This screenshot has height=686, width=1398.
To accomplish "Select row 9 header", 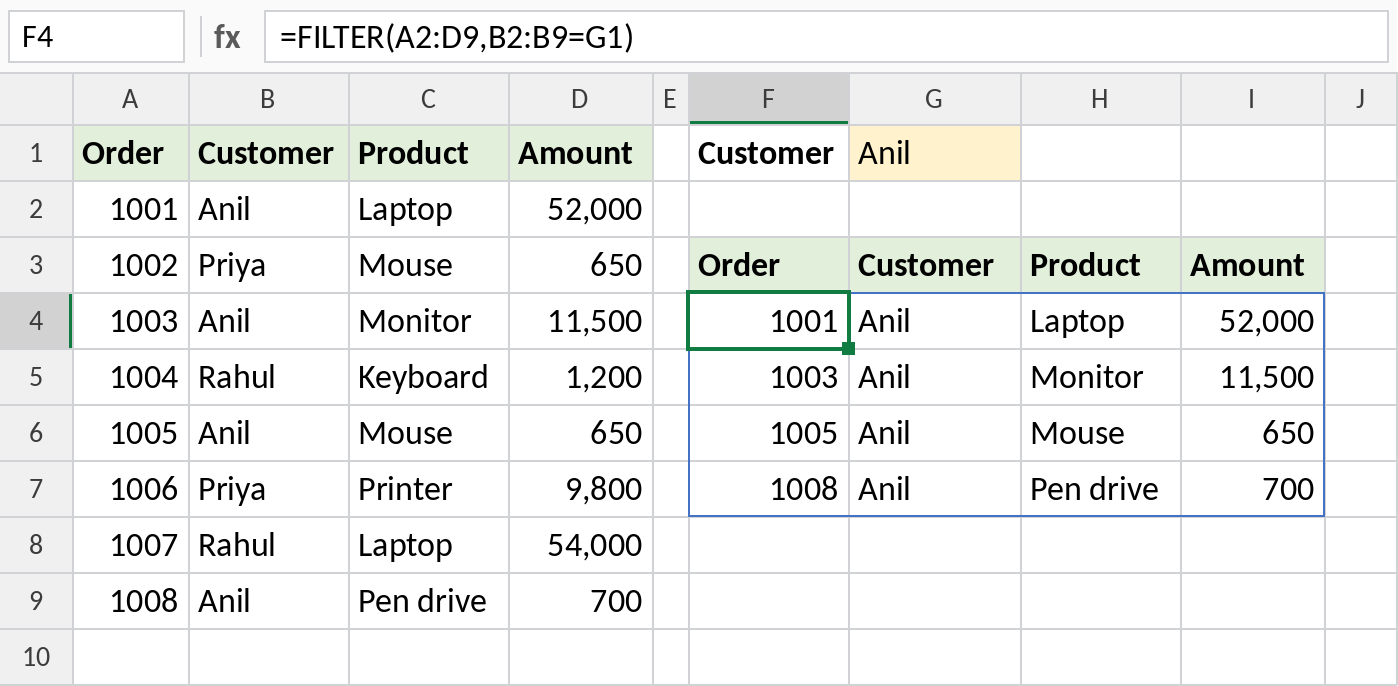I will 36,601.
